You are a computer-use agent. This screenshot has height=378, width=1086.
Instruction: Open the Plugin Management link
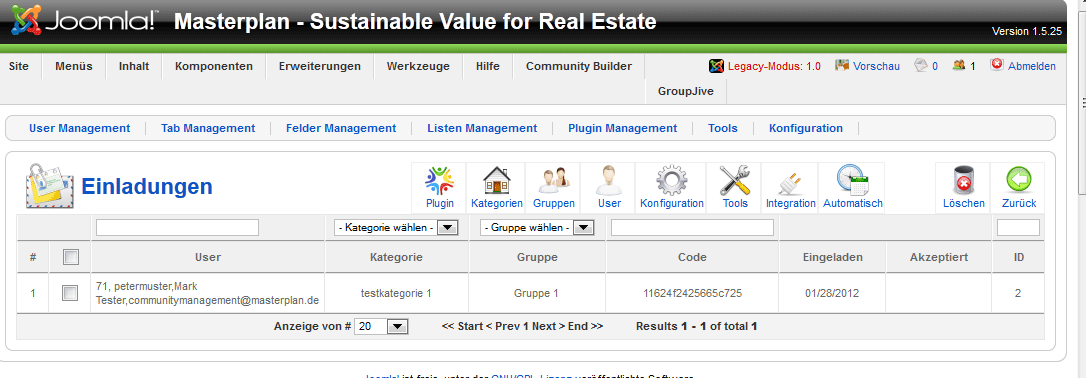pyautogui.click(x=623, y=128)
